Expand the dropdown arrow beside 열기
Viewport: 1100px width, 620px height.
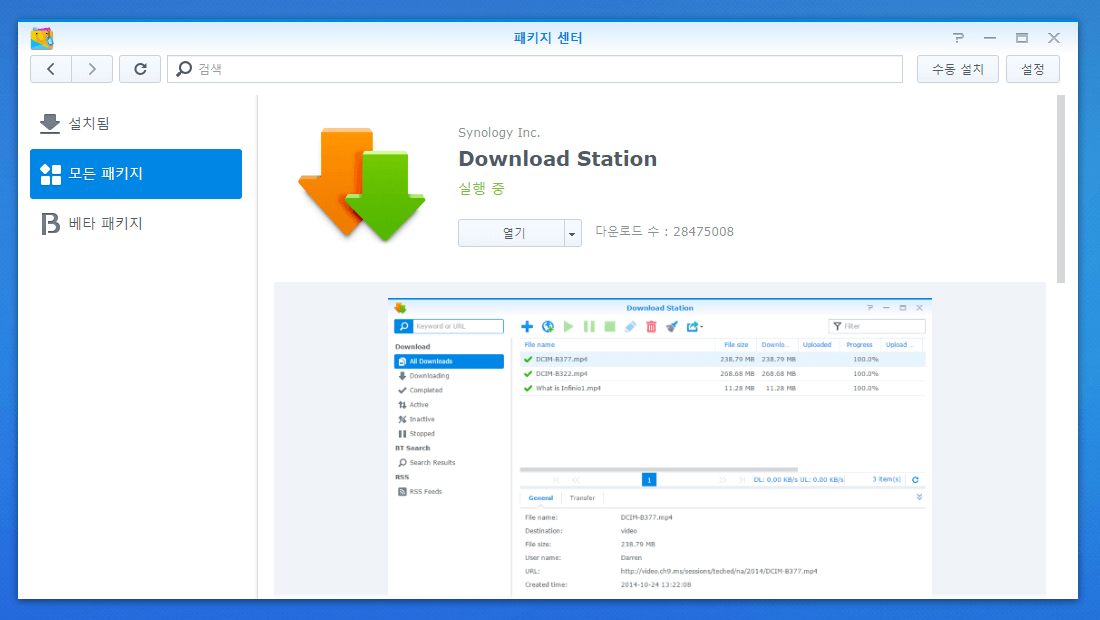pos(572,233)
